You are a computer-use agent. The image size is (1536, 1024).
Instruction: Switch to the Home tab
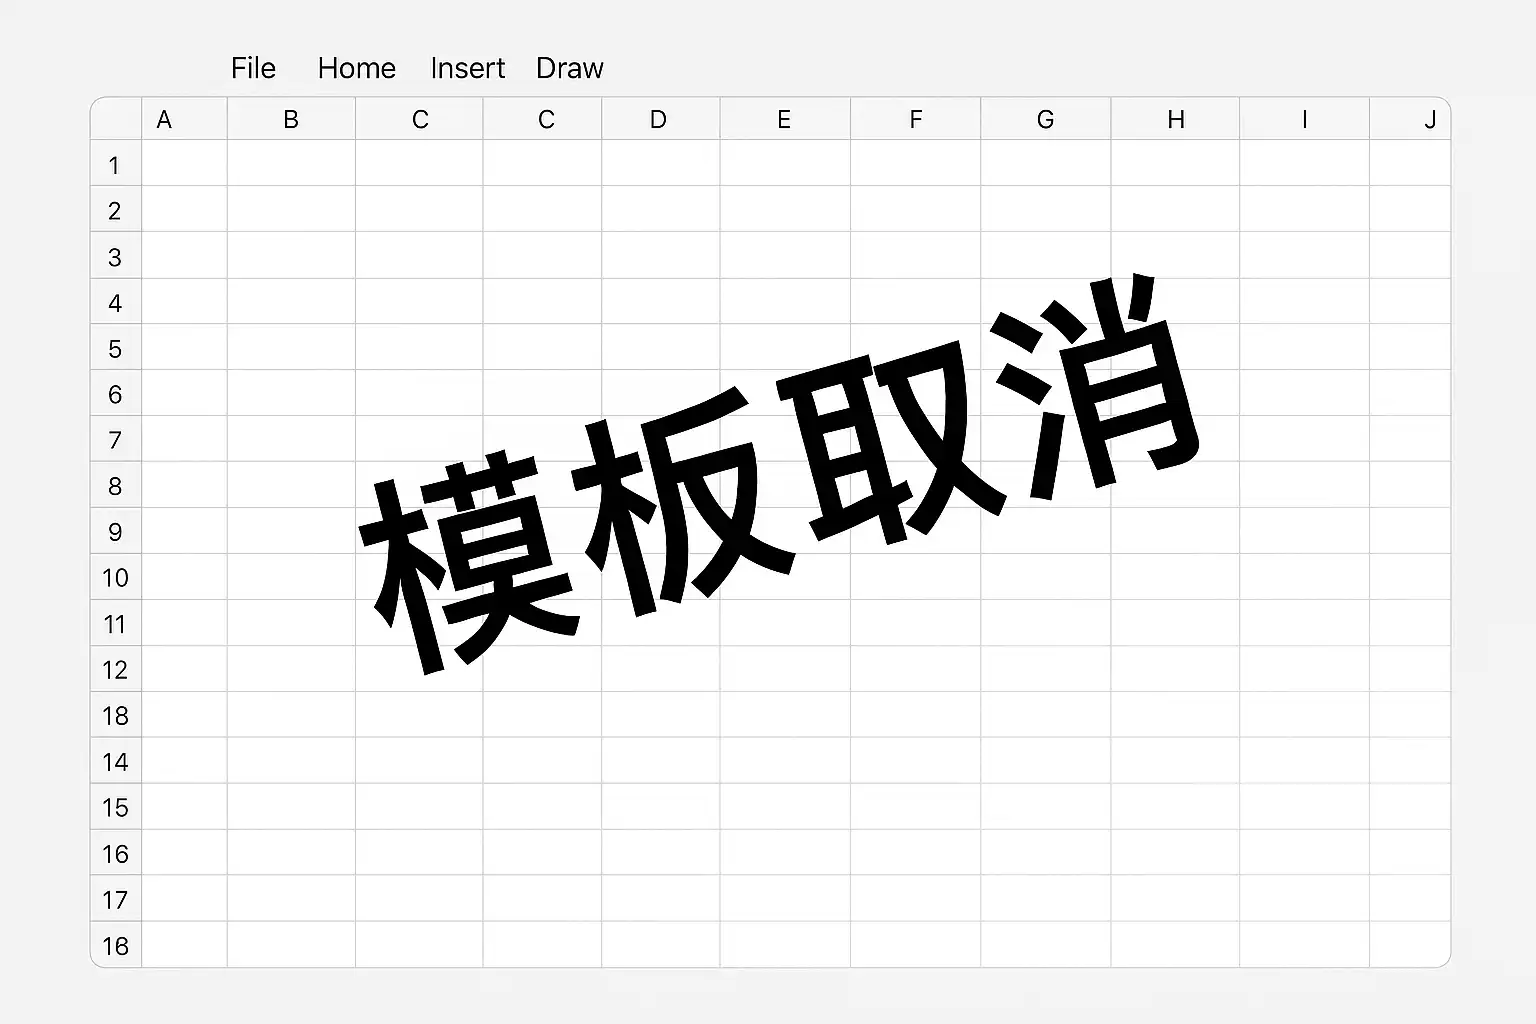coord(357,68)
